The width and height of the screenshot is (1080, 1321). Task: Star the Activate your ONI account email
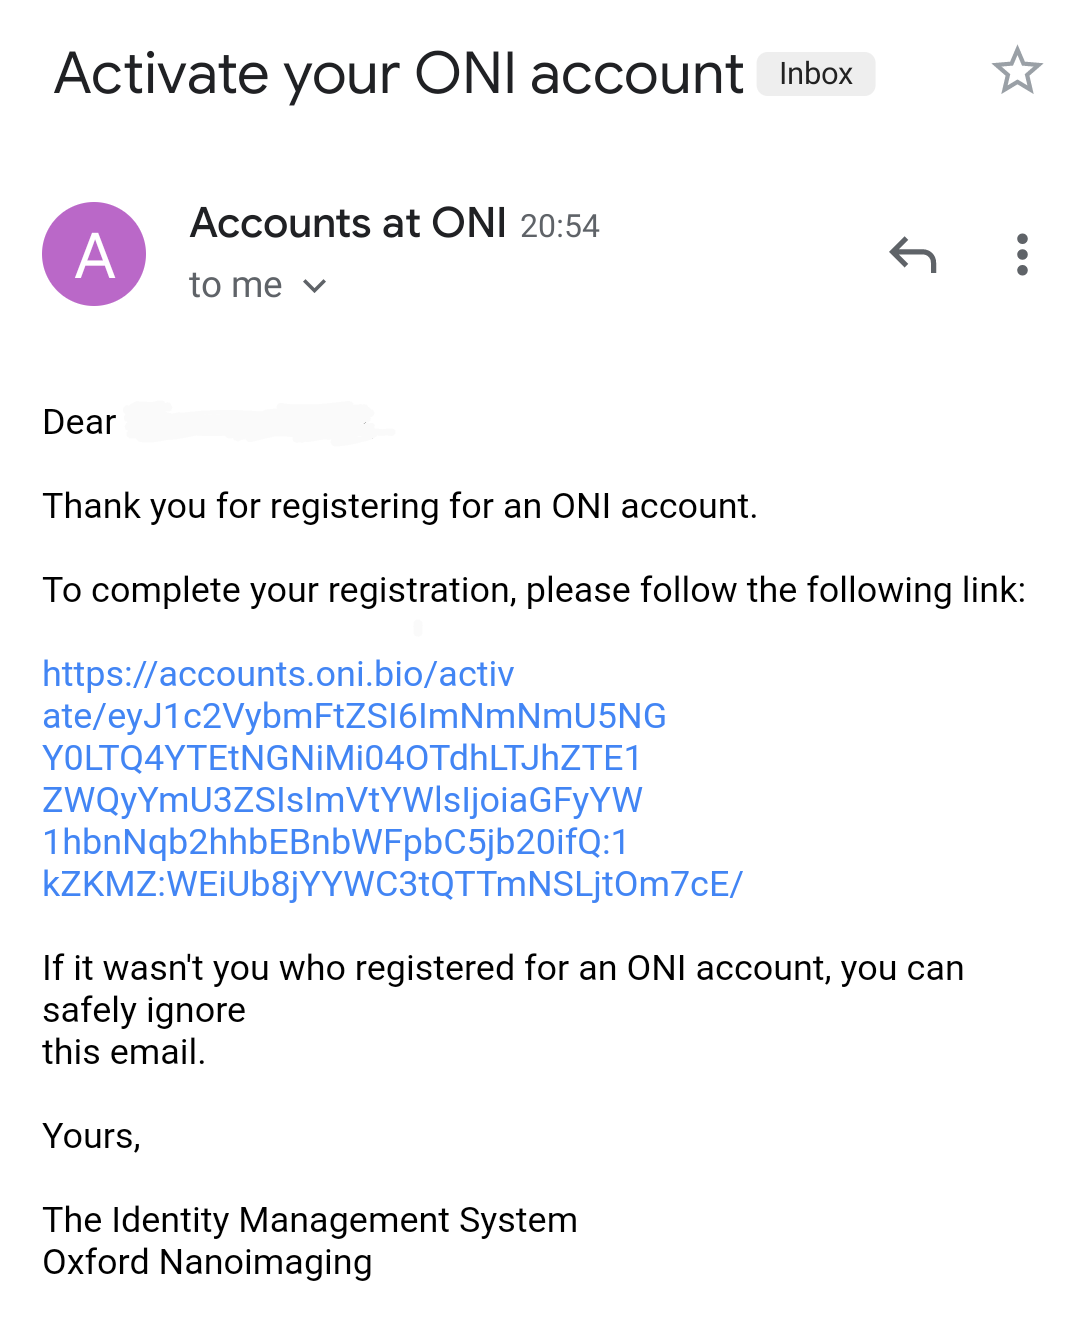1017,71
